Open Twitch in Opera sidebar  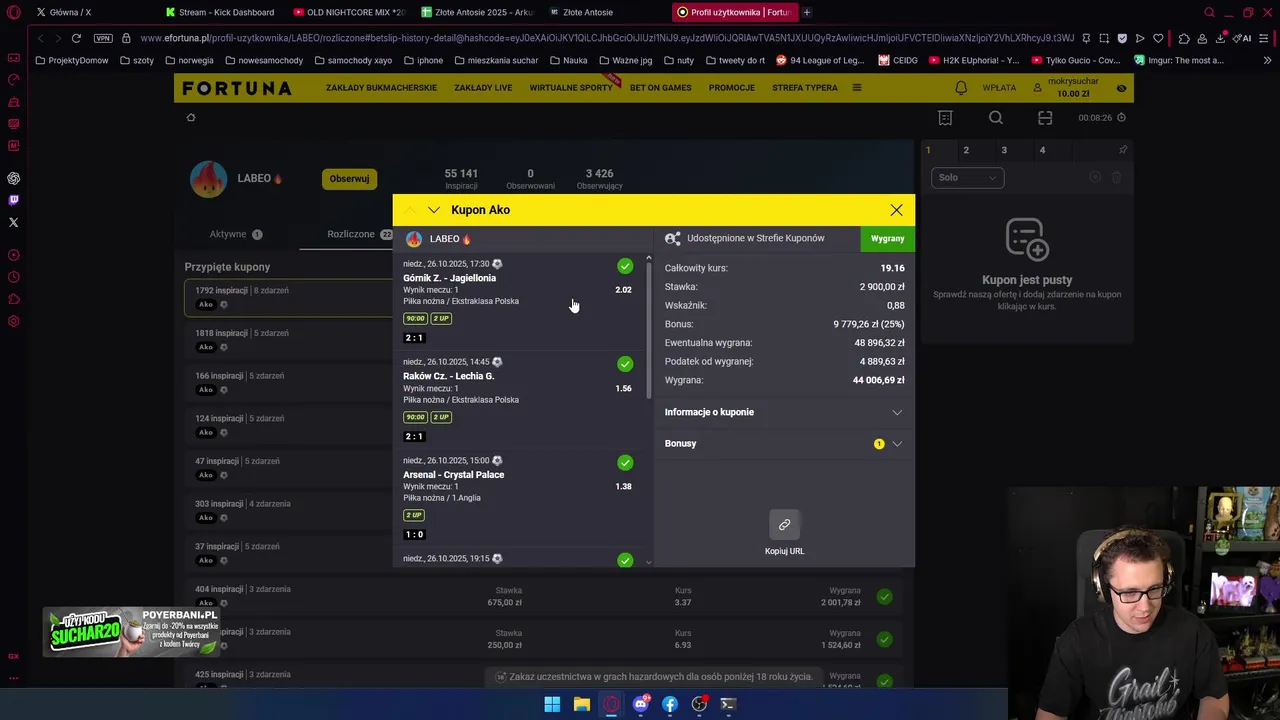click(x=13, y=200)
